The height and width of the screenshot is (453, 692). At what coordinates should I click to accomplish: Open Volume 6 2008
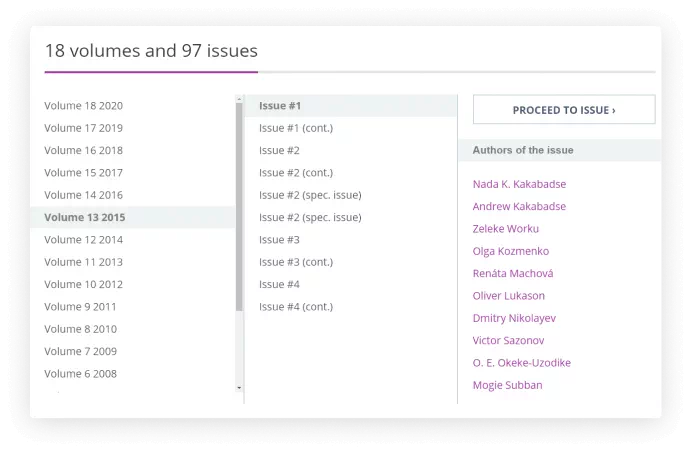81,374
